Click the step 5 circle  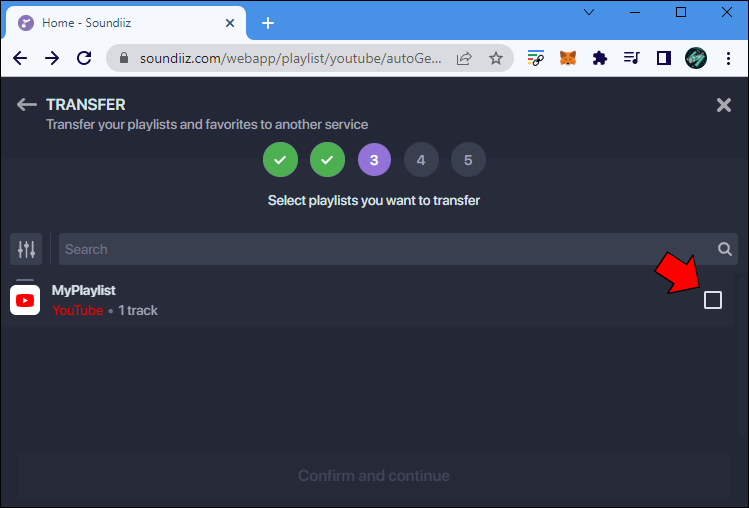coord(468,160)
